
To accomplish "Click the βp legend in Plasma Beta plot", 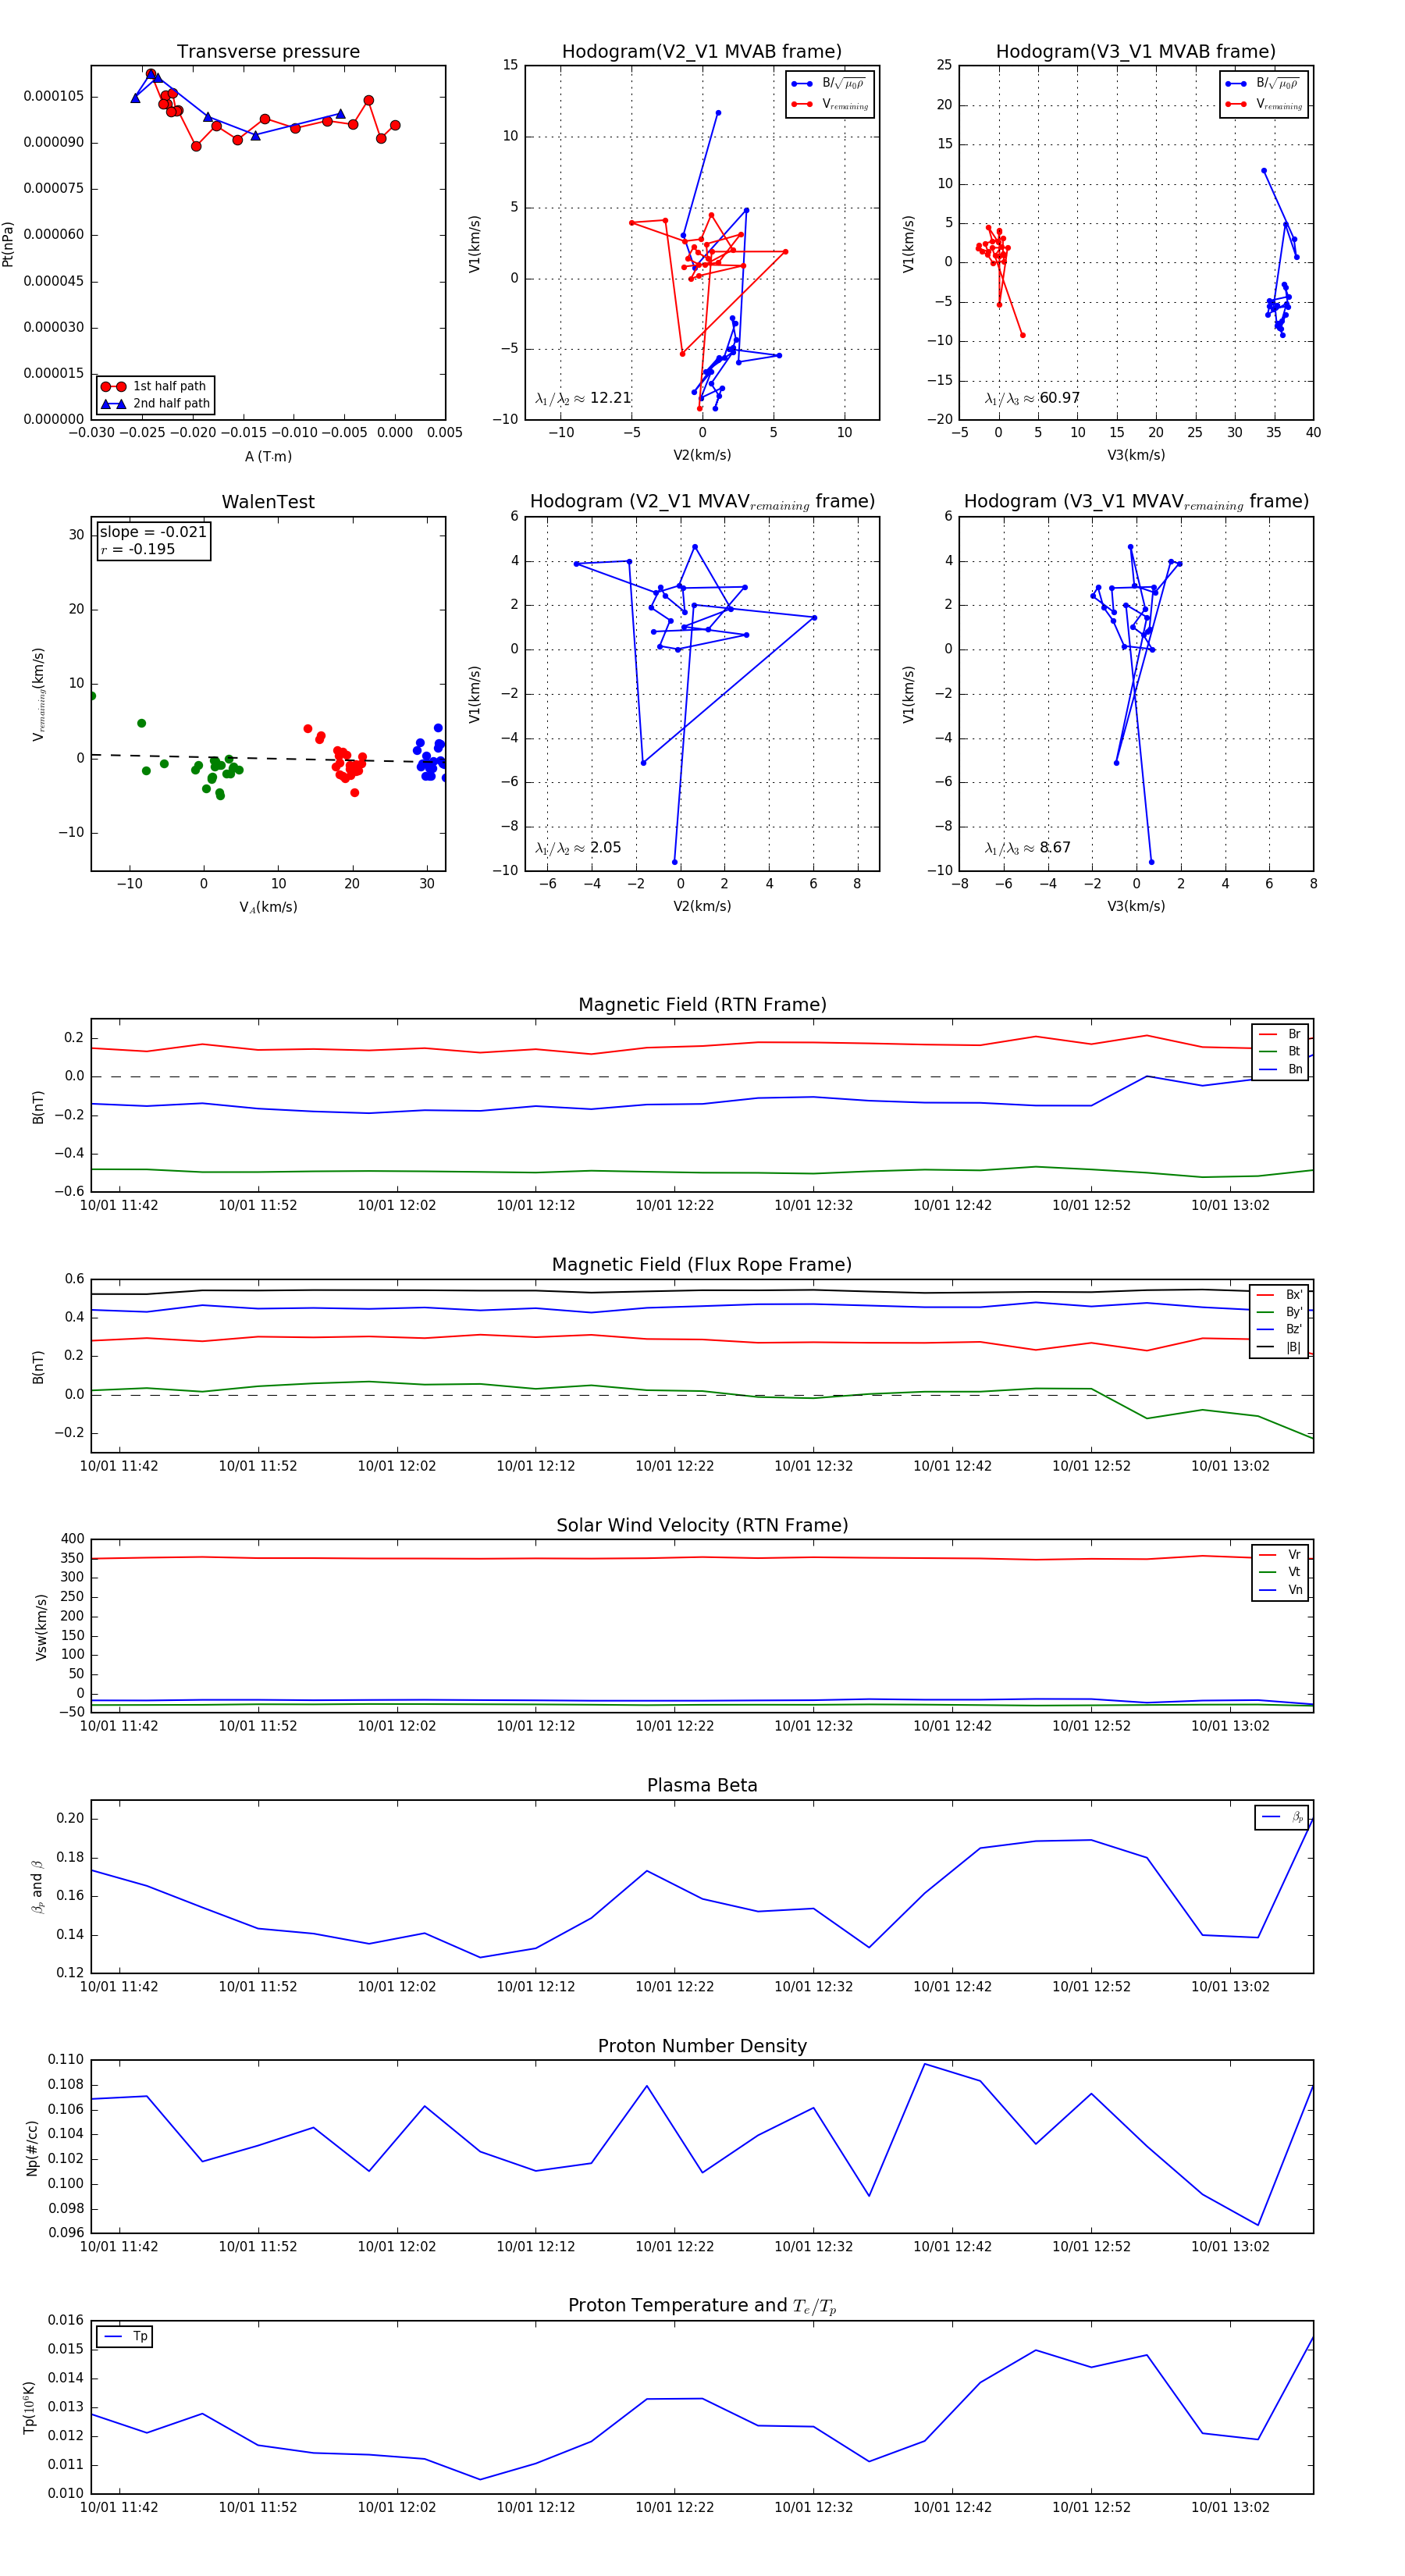I will pyautogui.click(x=1282, y=1817).
